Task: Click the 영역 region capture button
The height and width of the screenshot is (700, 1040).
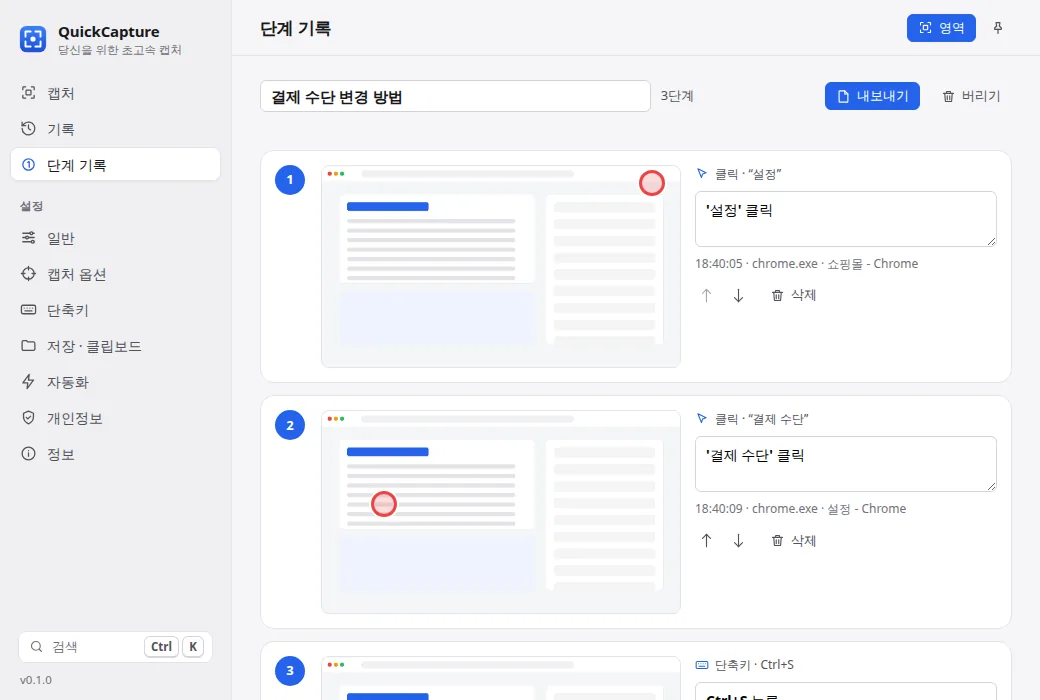Action: 941,28
